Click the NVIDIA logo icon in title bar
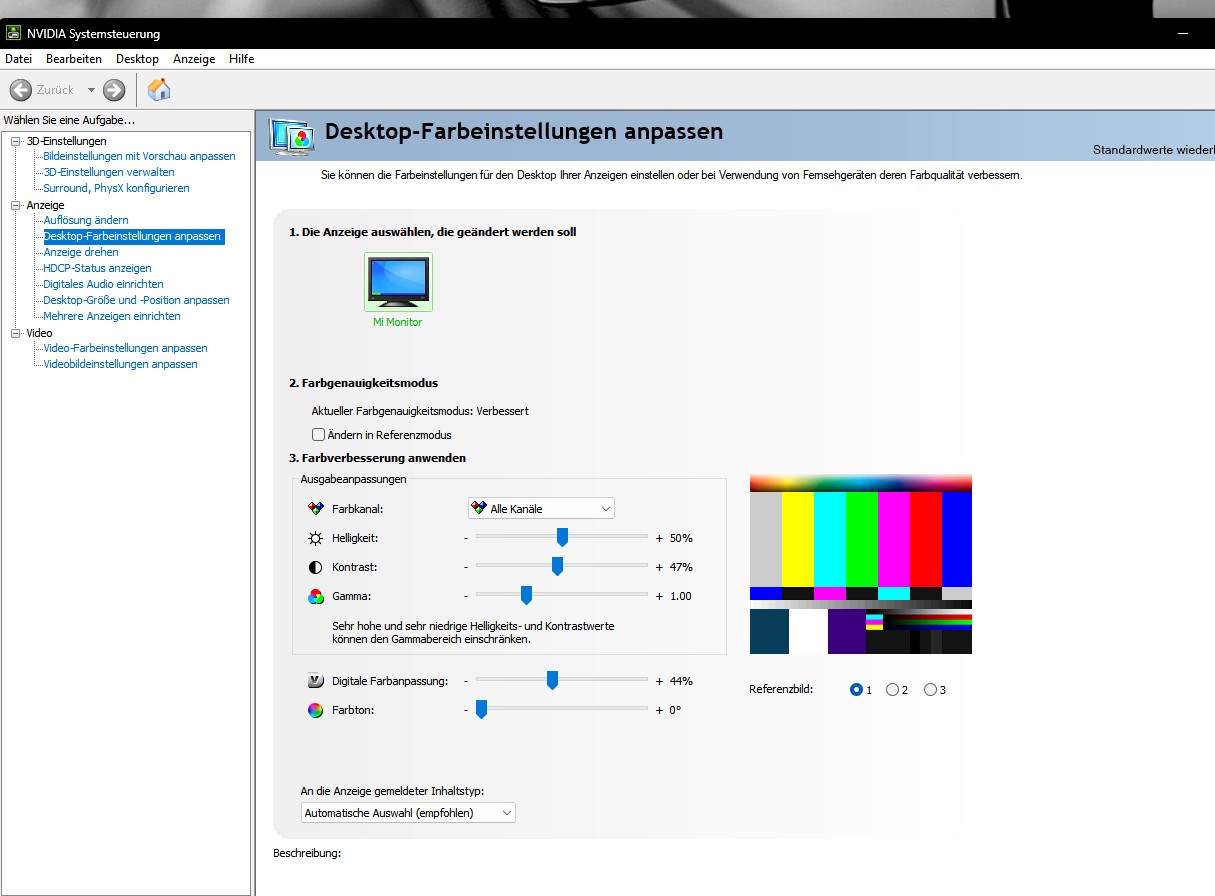Image resolution: width=1215 pixels, height=896 pixels. [14, 34]
